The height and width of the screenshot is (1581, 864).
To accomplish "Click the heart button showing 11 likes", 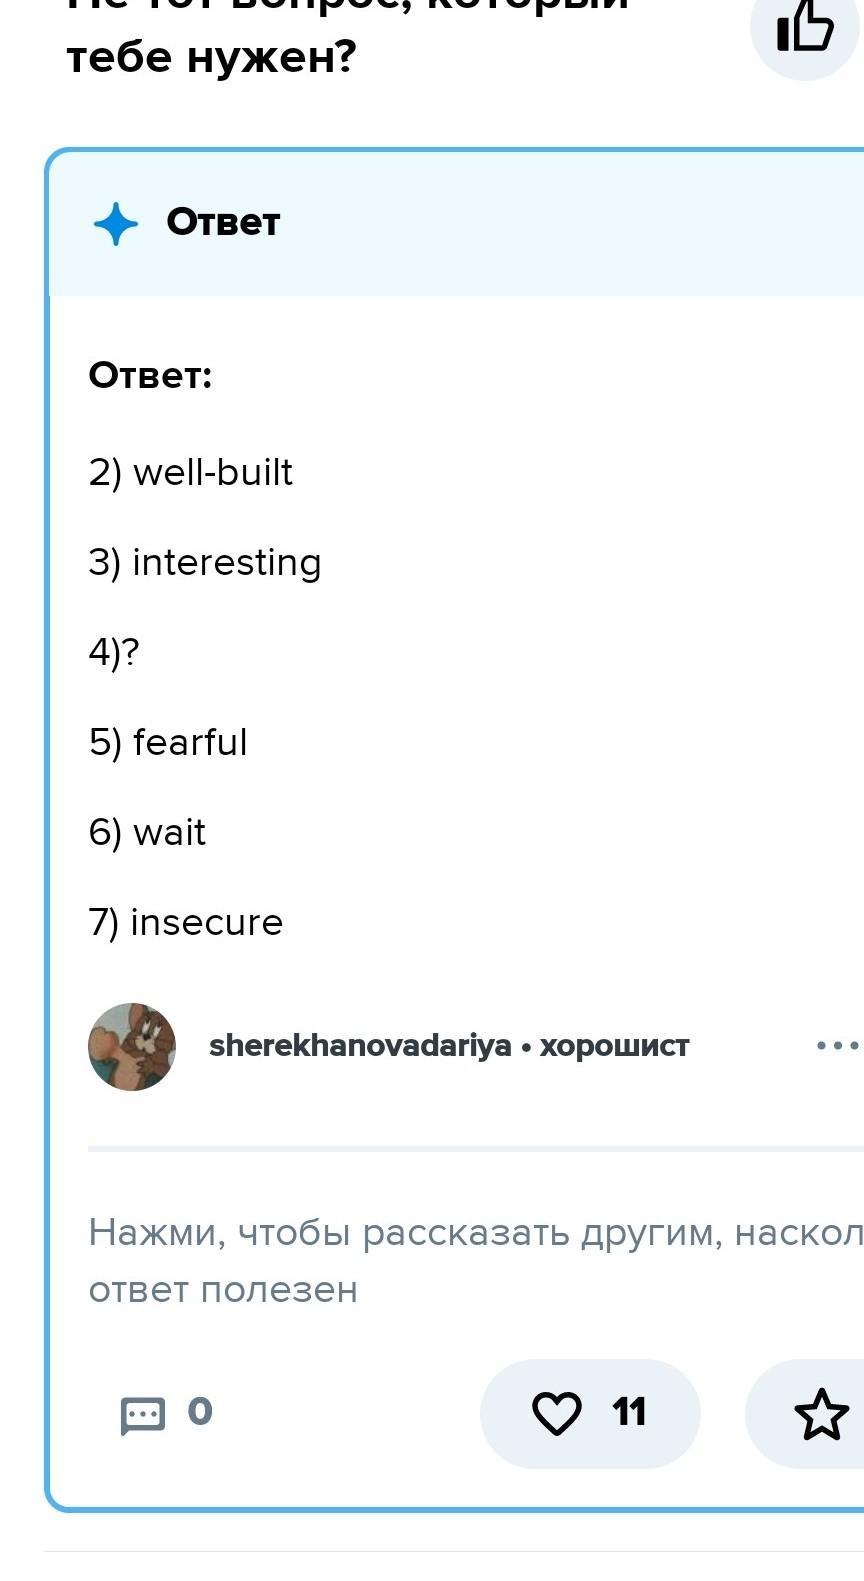I will pyautogui.click(x=590, y=1414).
